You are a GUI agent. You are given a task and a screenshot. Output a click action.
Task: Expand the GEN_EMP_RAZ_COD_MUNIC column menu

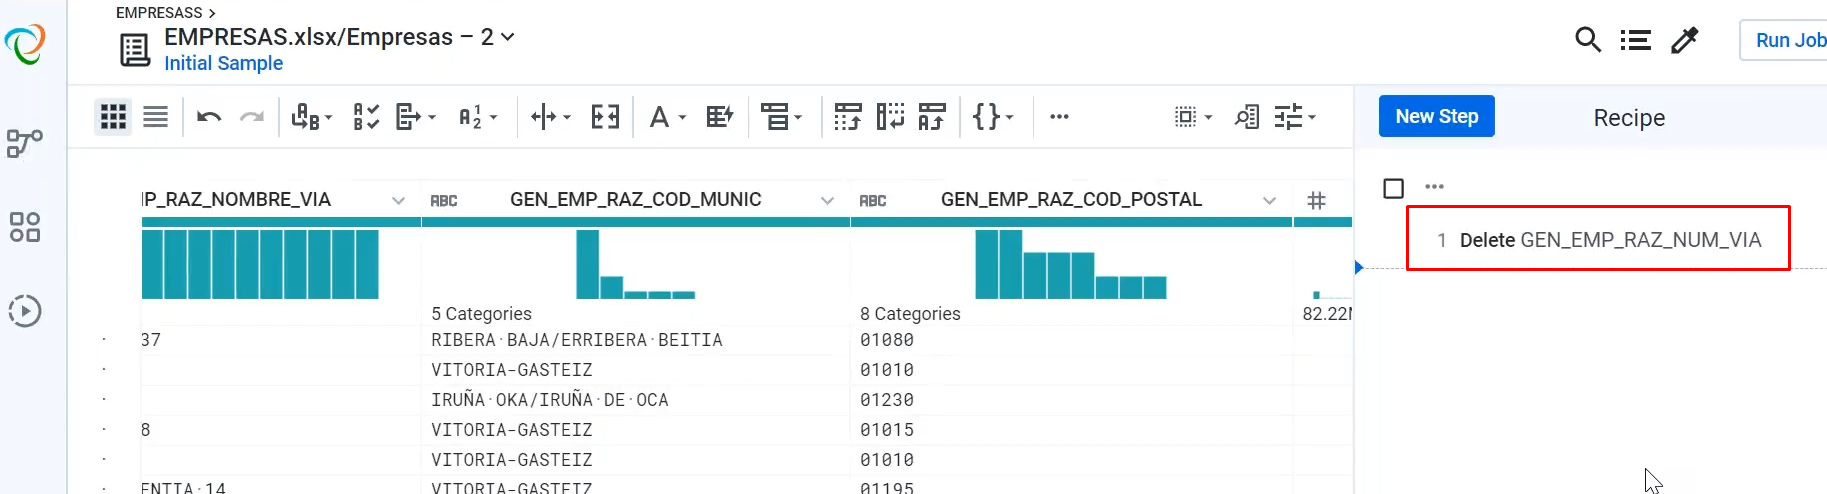click(x=827, y=200)
